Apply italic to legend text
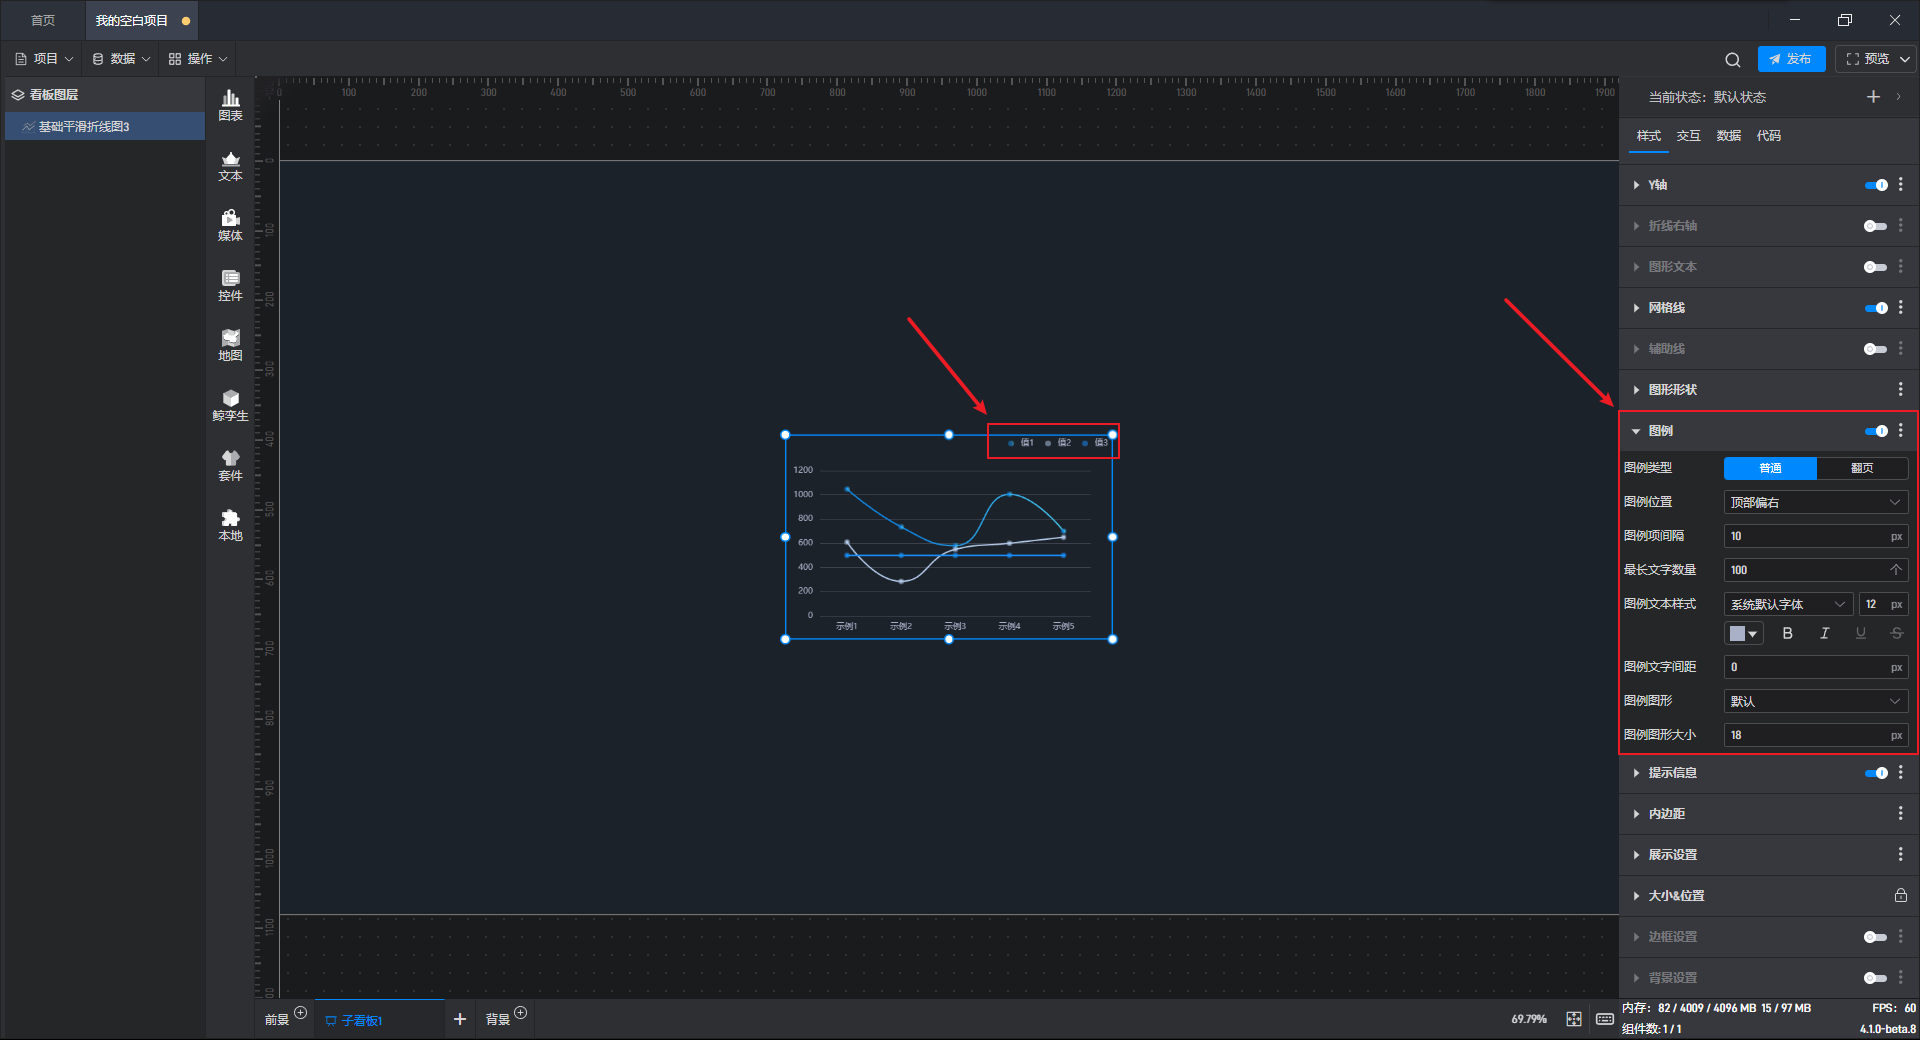 pos(1824,633)
